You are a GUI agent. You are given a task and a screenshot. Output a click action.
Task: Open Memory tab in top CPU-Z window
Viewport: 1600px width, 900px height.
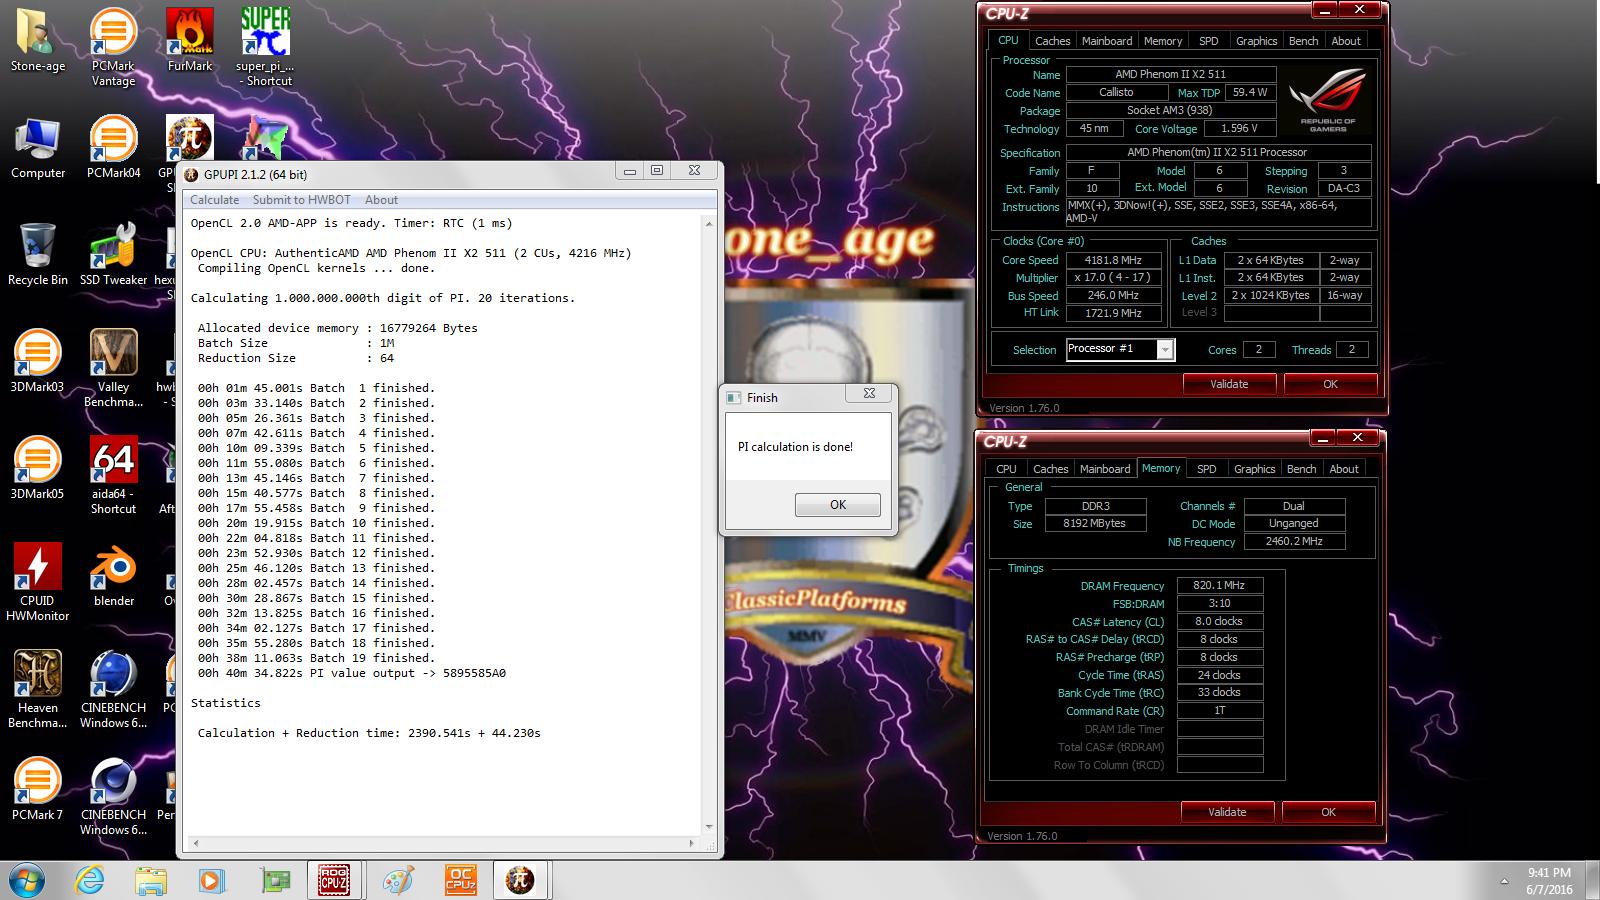(x=1163, y=41)
